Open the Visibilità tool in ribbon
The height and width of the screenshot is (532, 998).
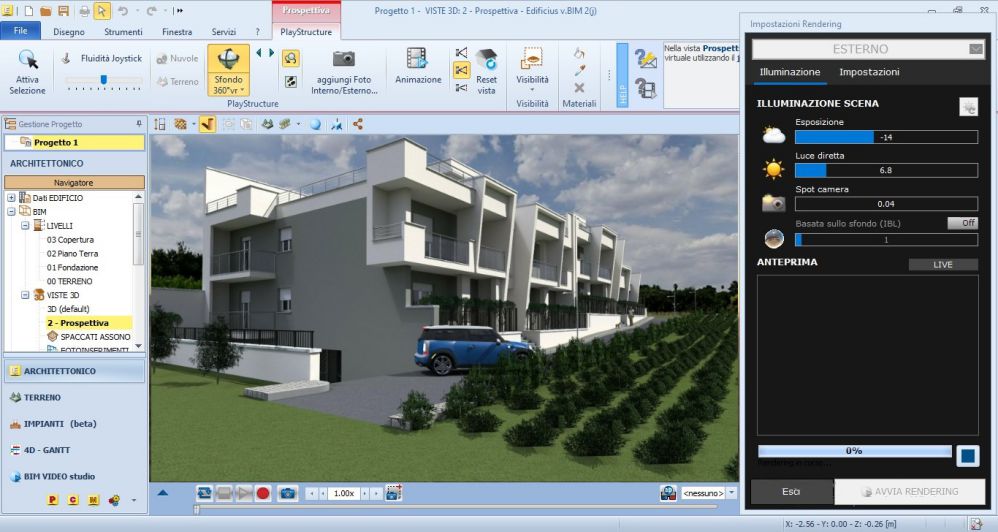click(532, 67)
